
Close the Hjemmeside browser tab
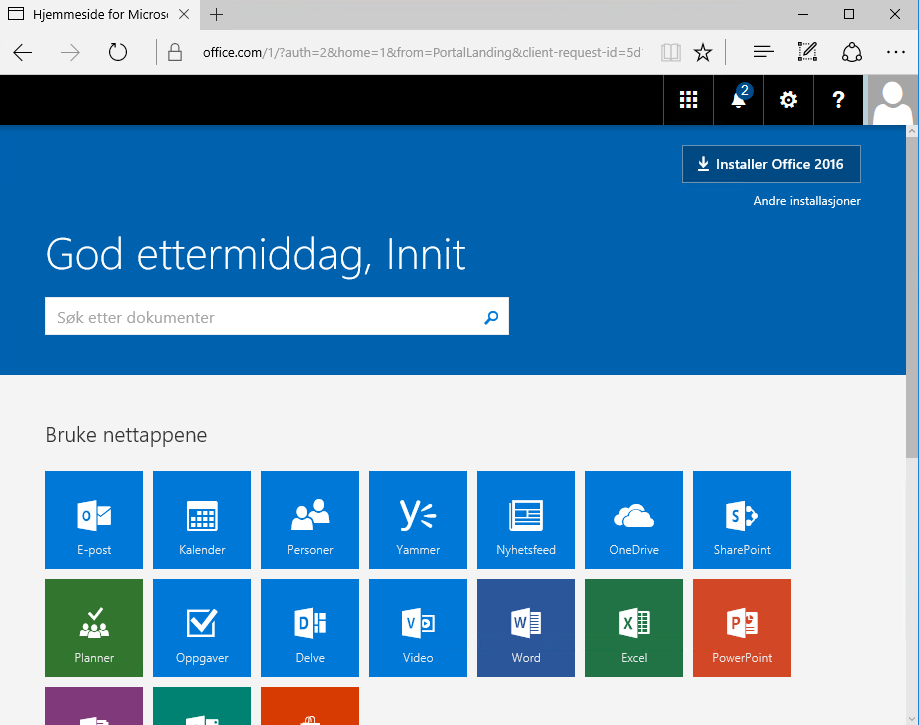184,14
